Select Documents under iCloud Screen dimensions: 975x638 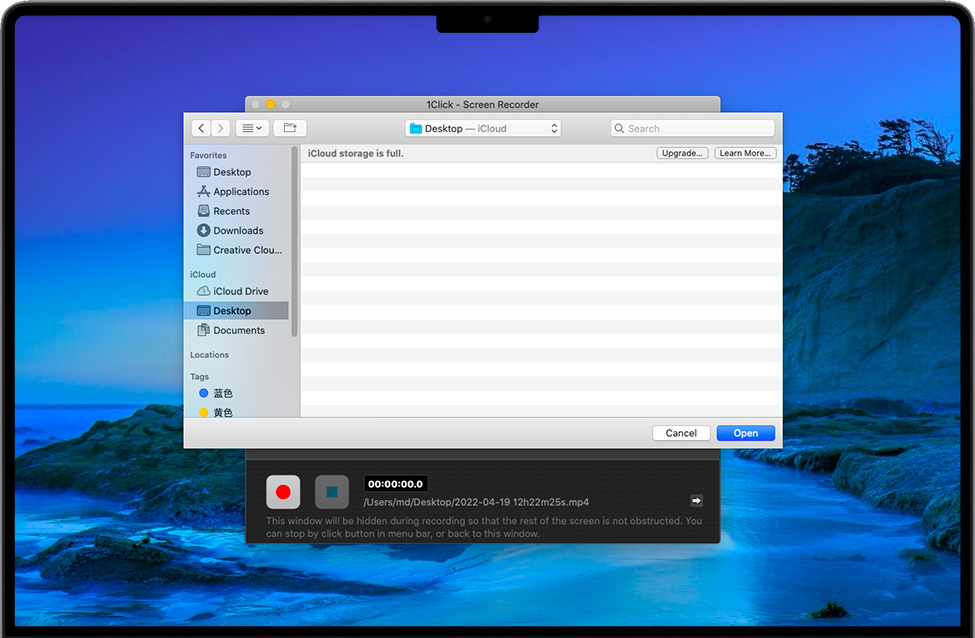(238, 330)
